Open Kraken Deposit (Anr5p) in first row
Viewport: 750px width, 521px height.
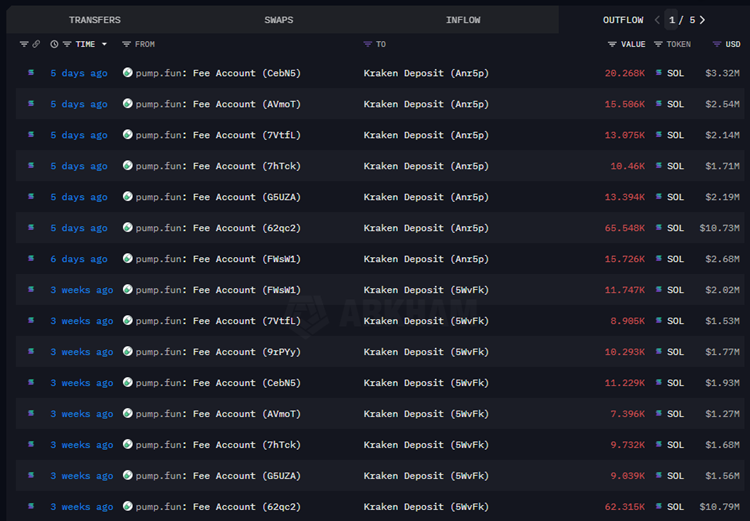pos(426,73)
